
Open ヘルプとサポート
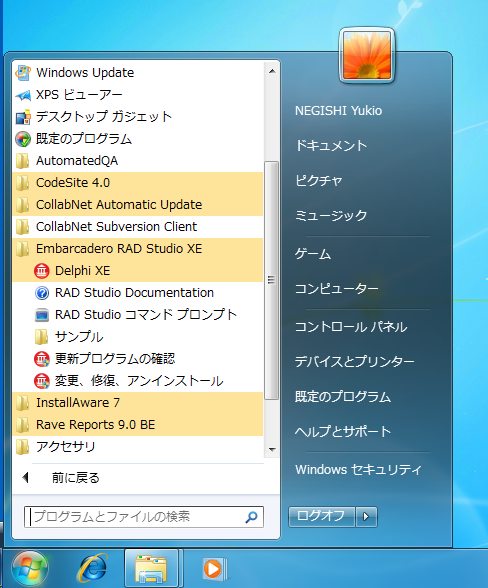point(343,431)
